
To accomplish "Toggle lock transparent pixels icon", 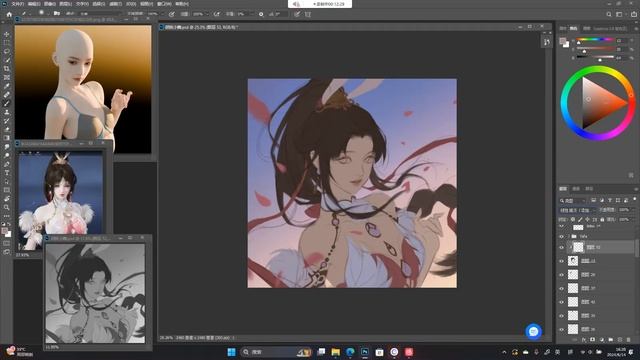I will pos(572,220).
